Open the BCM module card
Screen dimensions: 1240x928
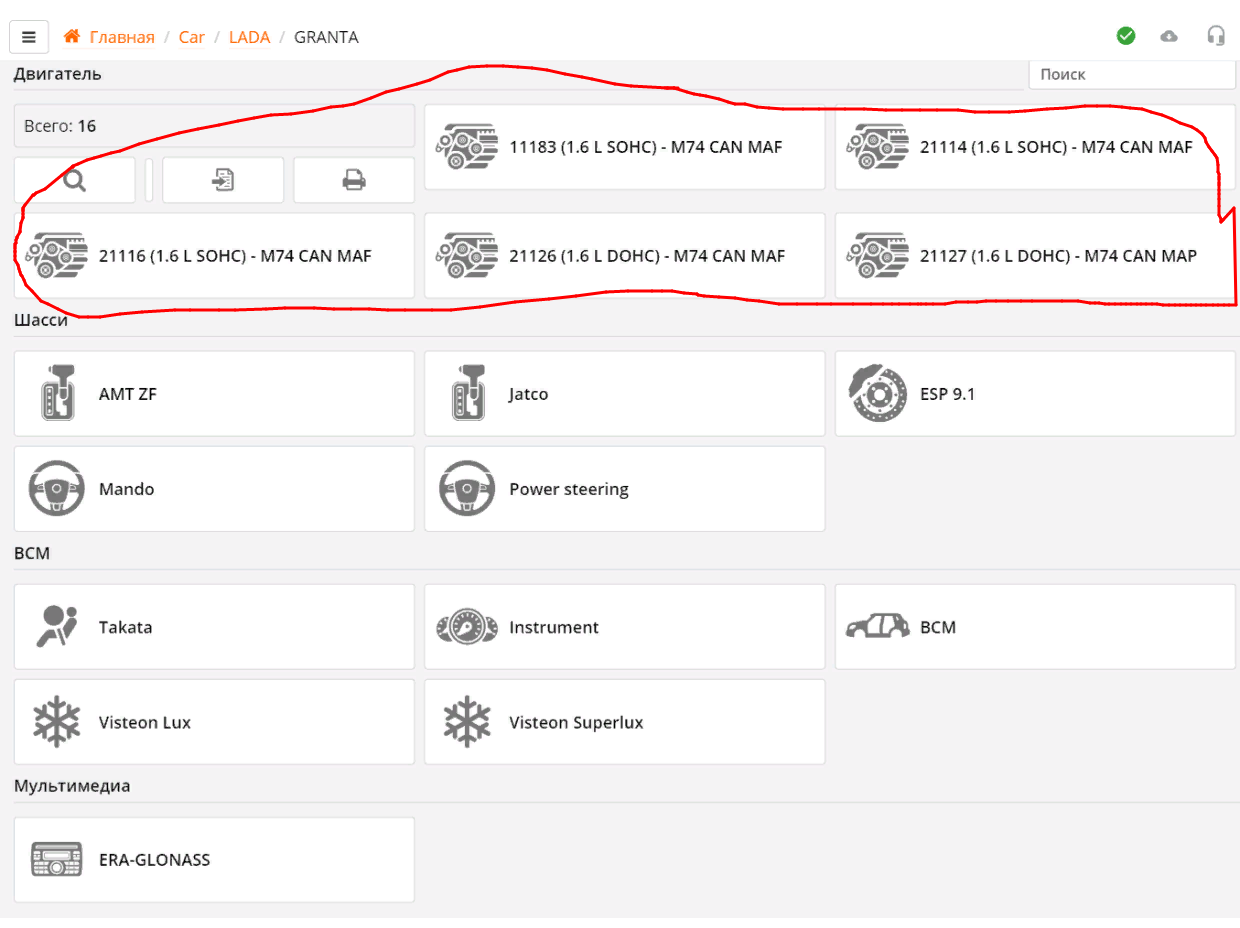[x=1035, y=627]
